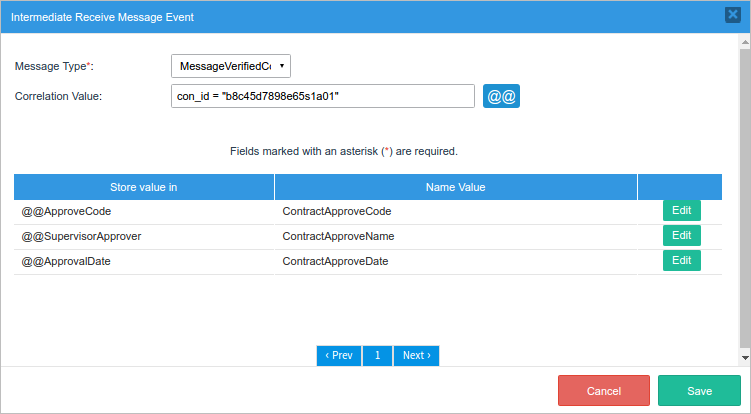Select page 1 in pagination

[x=377, y=356]
